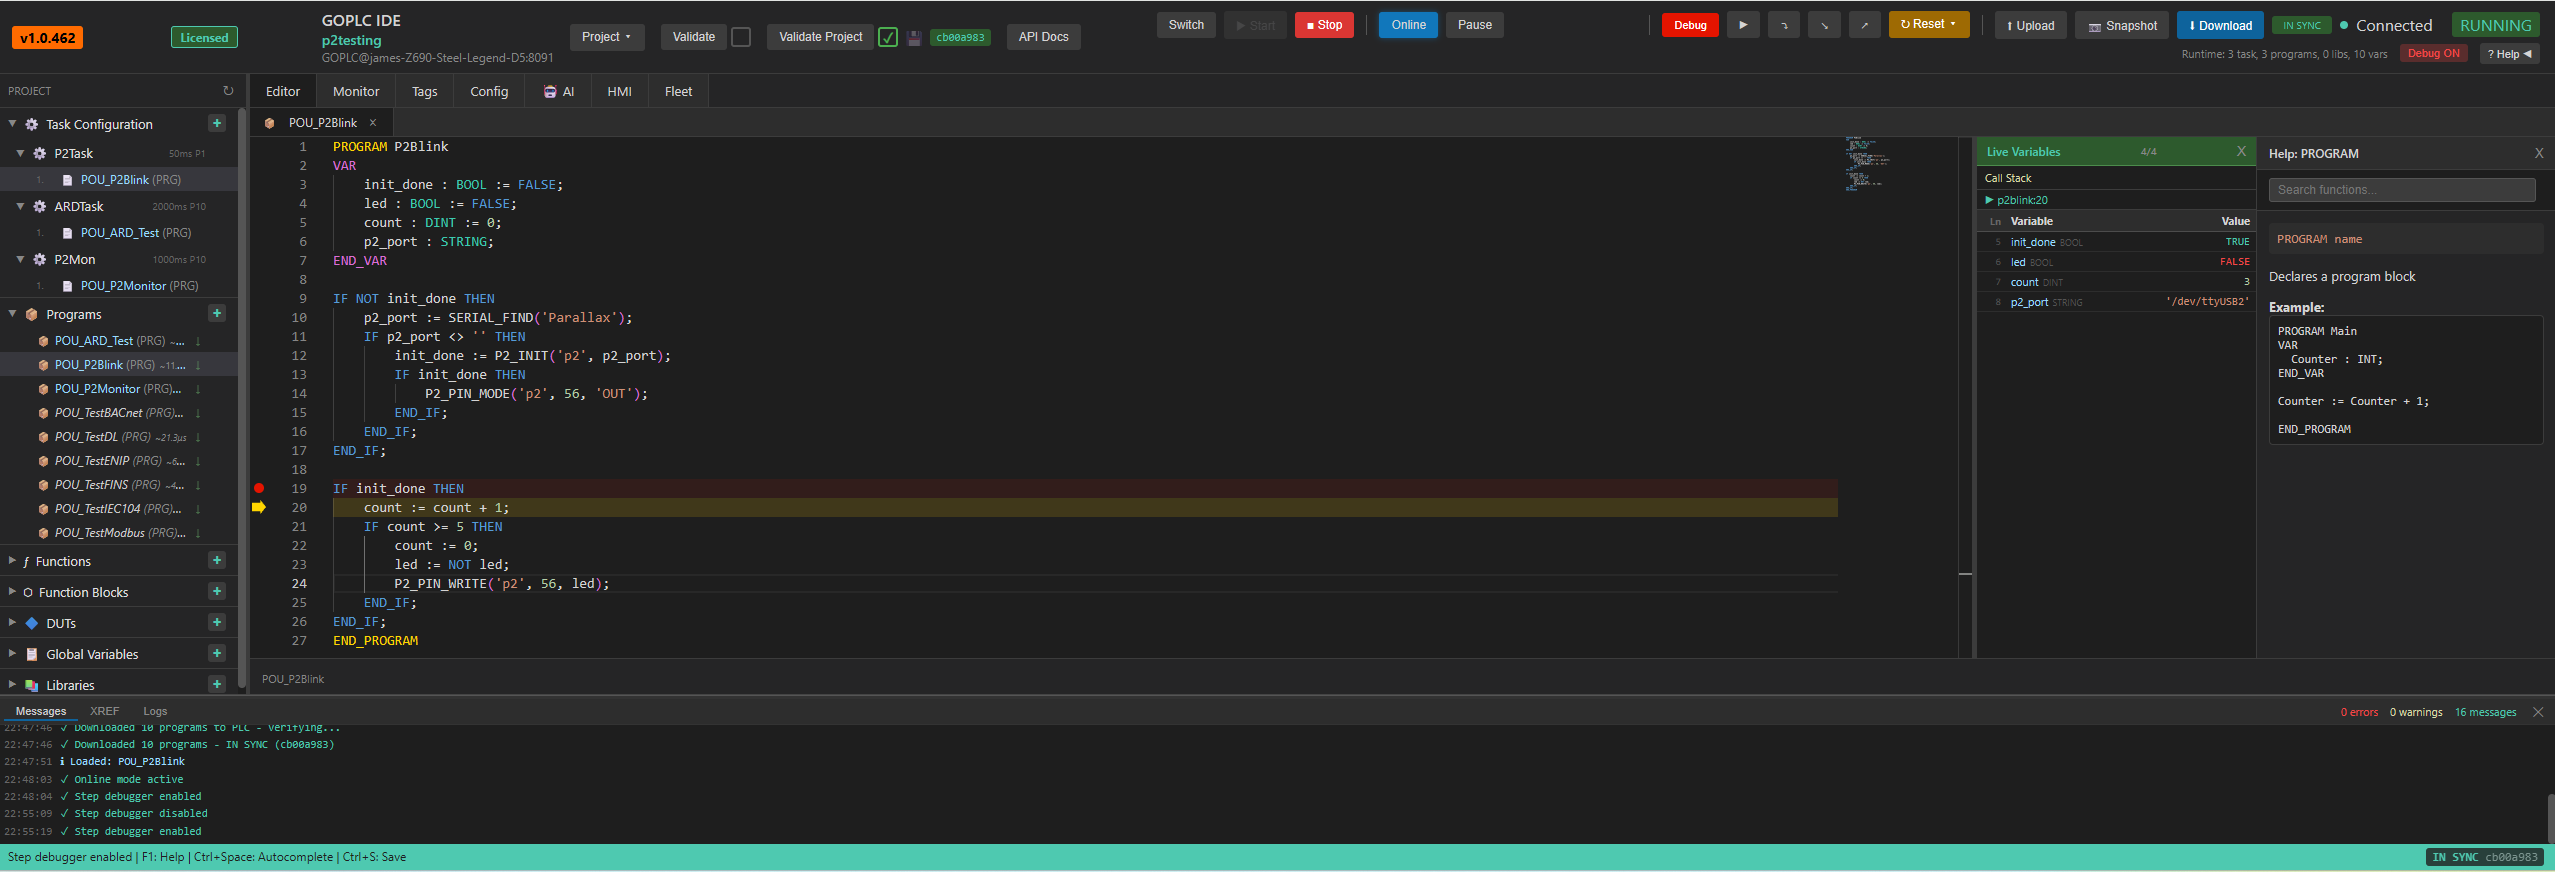Screen dimensions: 2555x872
Task: Click download arrow for POU_TestDL program
Action: [x=198, y=437]
